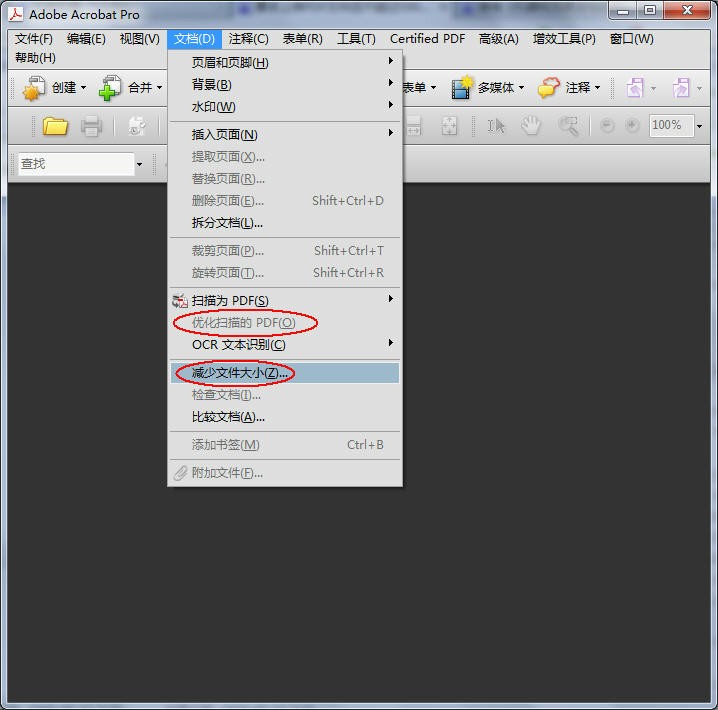Click the fit width icon
Screen dimensions: 718x710
coord(413,126)
